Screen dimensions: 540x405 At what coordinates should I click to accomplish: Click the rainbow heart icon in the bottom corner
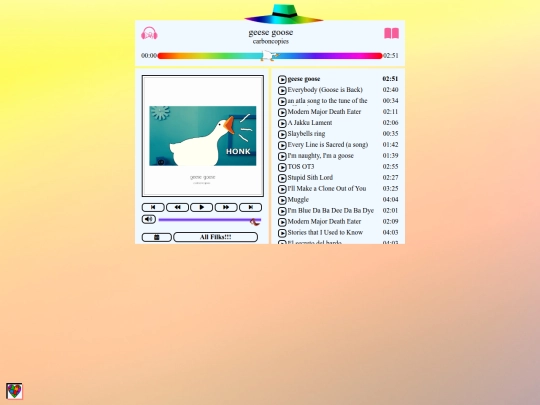point(14,391)
